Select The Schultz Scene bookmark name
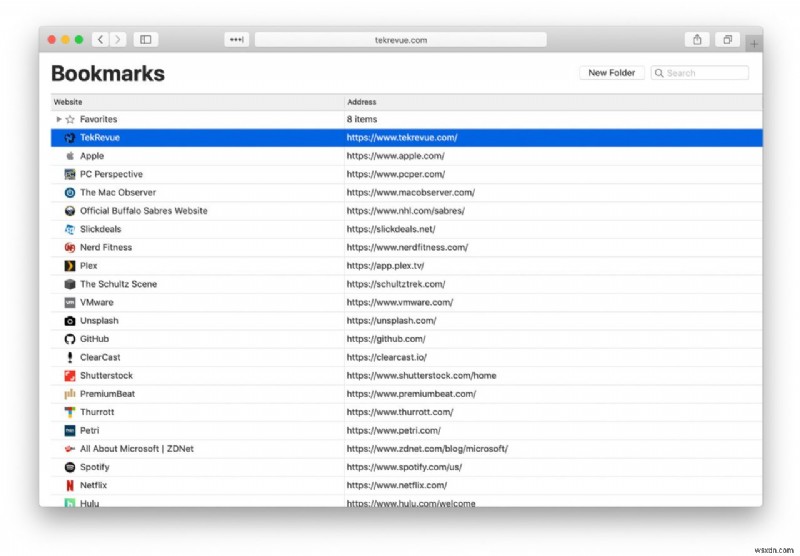 point(118,284)
